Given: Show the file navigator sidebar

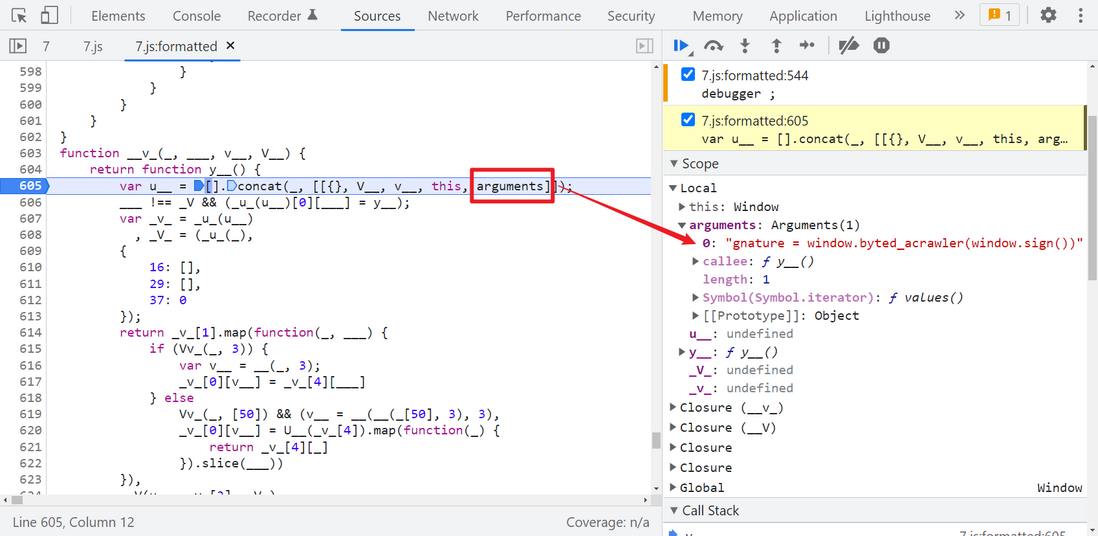Looking at the screenshot, I should click(17, 46).
